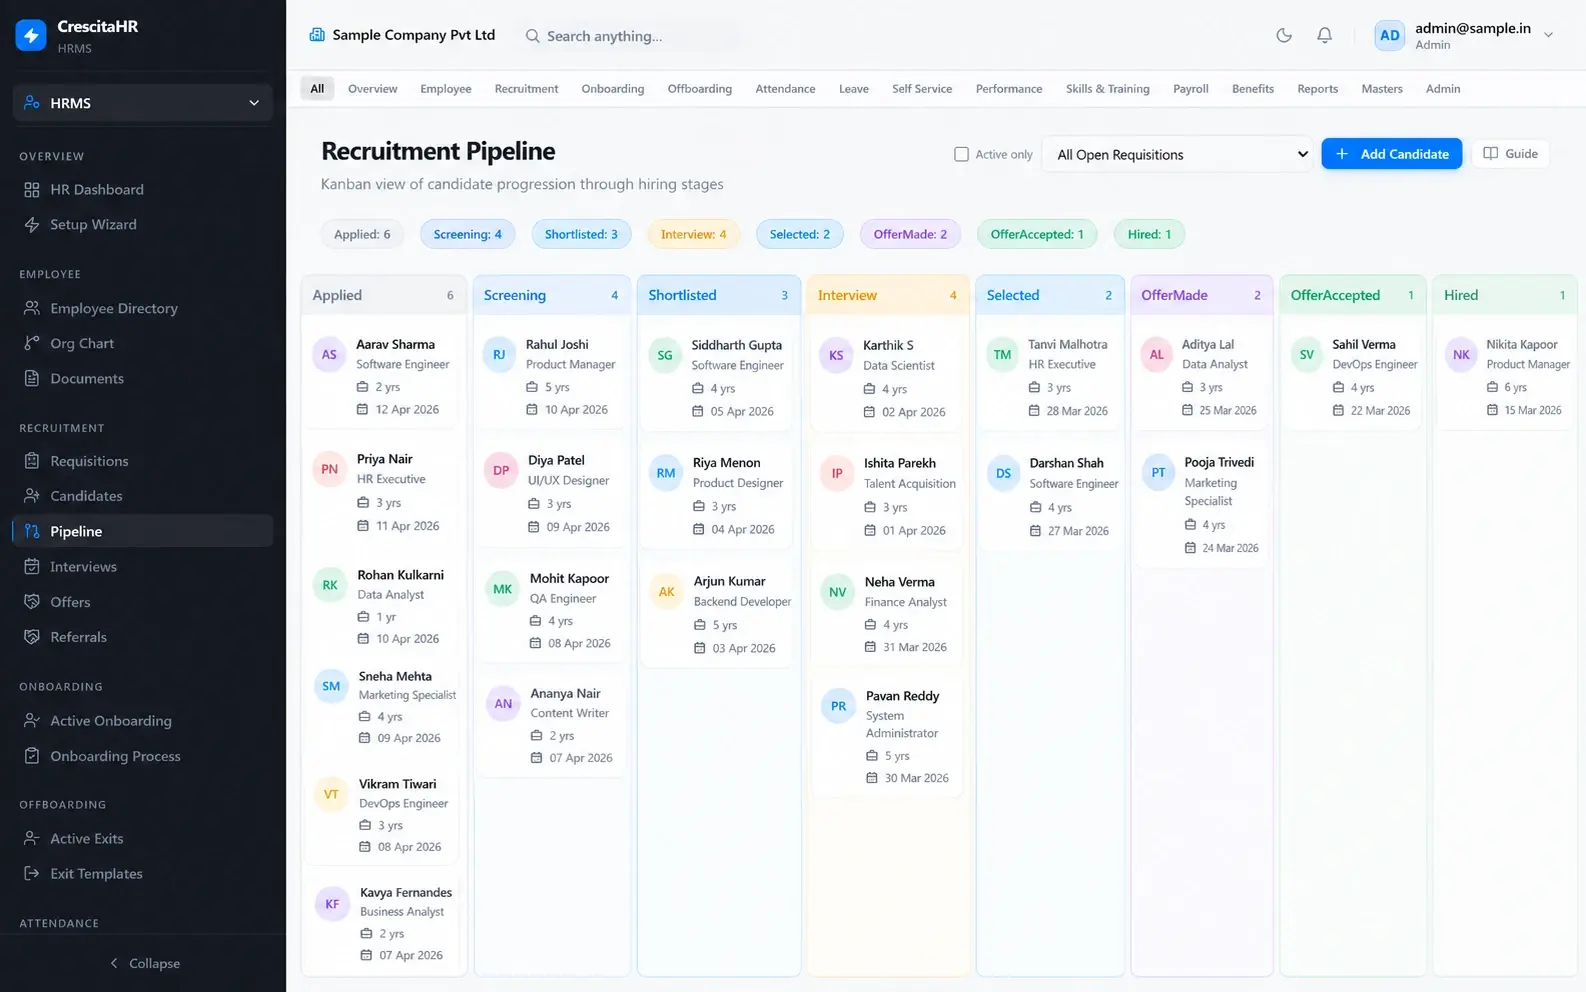This screenshot has width=1586, height=992.
Task: Filter by the Interview: 4 stage chip
Action: pos(693,234)
